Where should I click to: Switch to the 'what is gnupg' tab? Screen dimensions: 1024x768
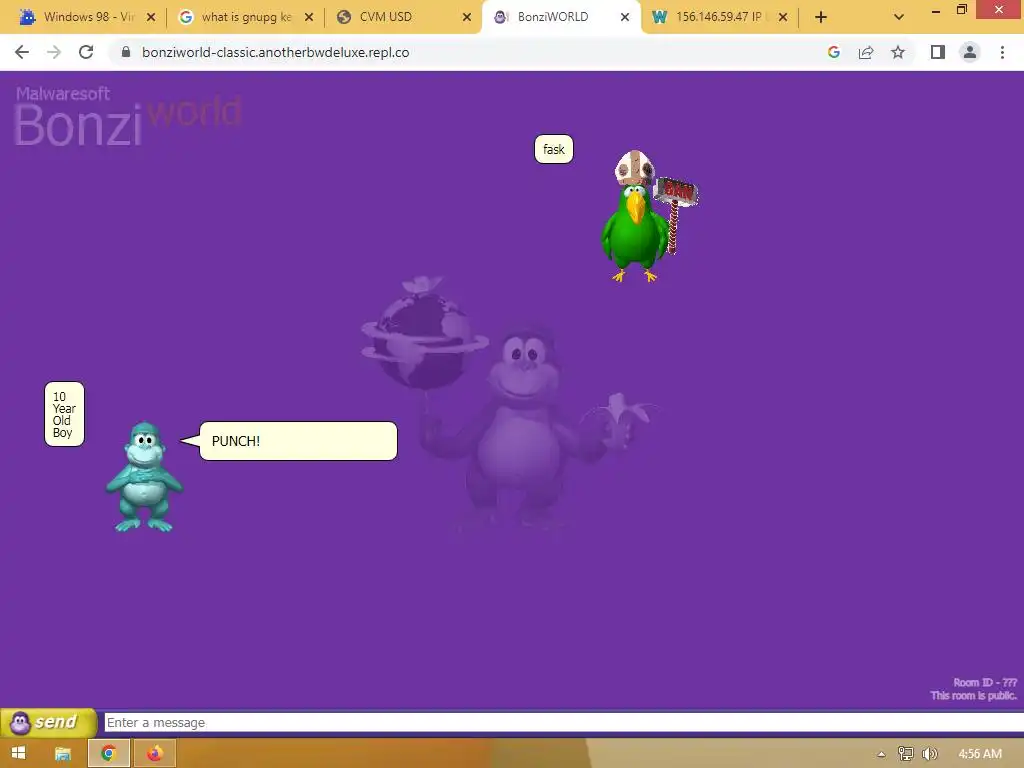(246, 17)
